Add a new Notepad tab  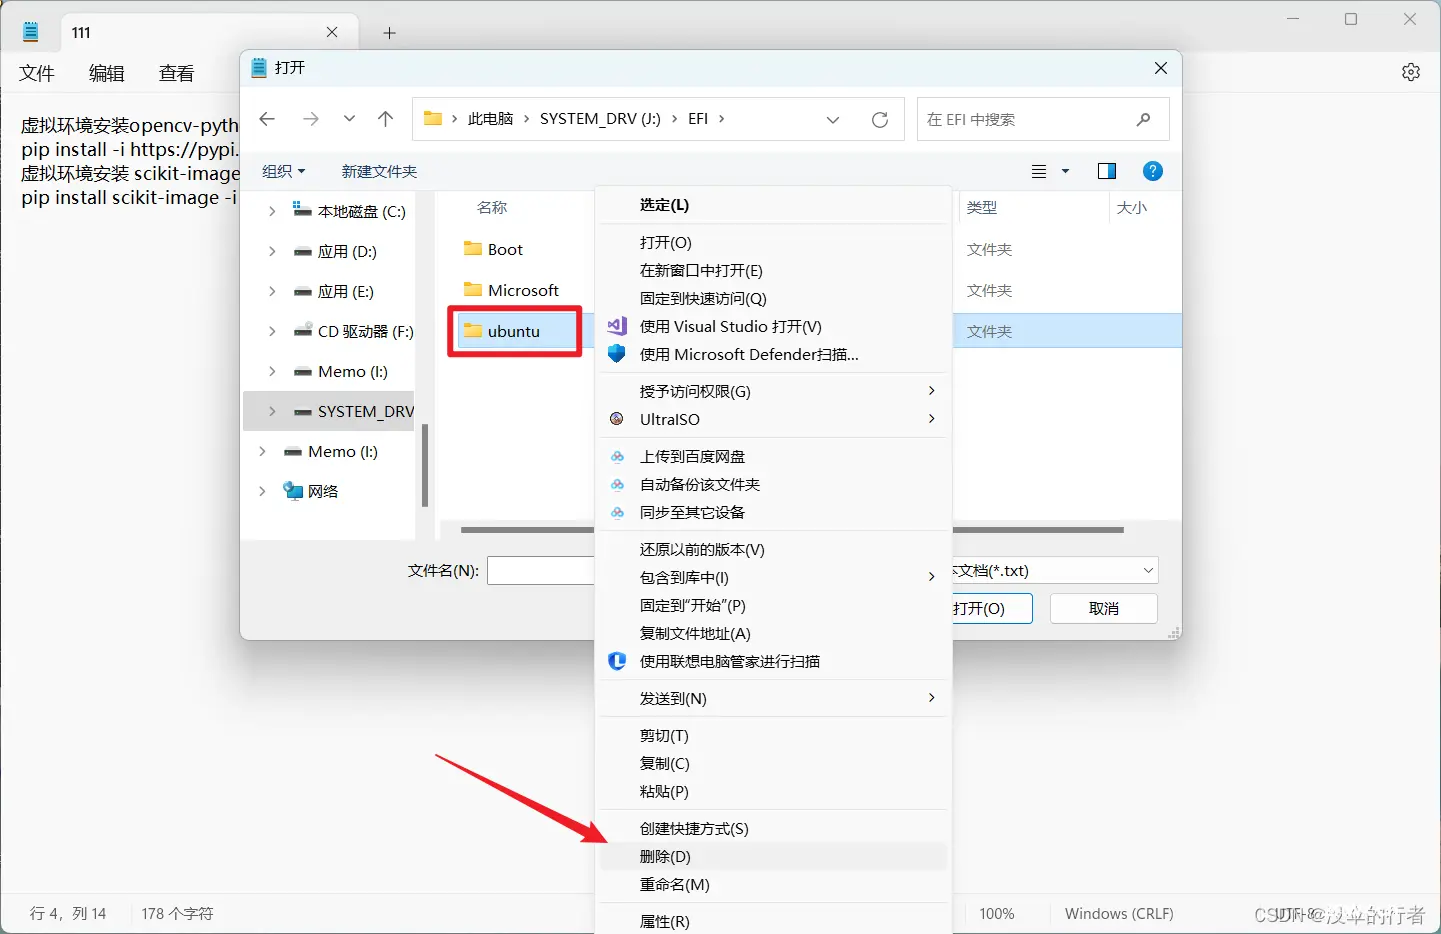[x=390, y=33]
